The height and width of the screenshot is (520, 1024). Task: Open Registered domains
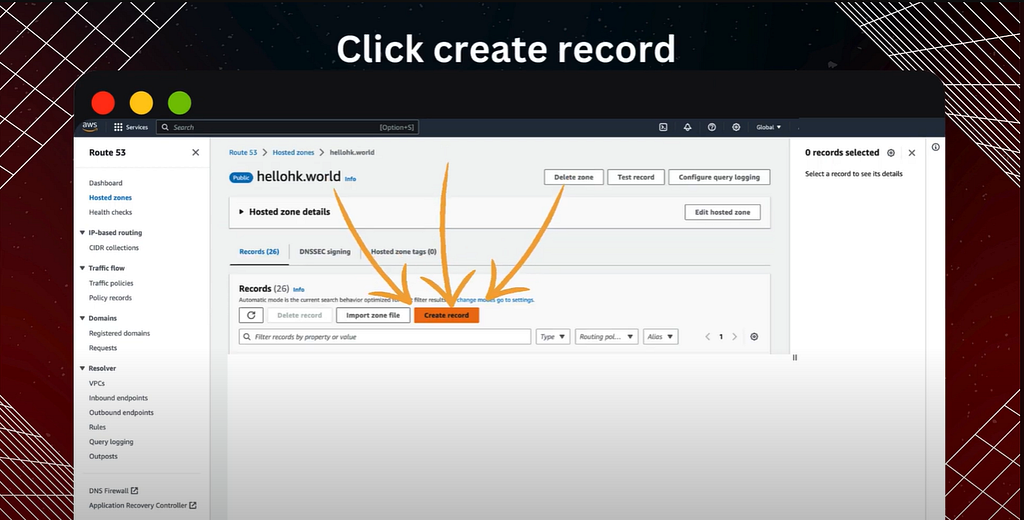pyautogui.click(x=120, y=333)
